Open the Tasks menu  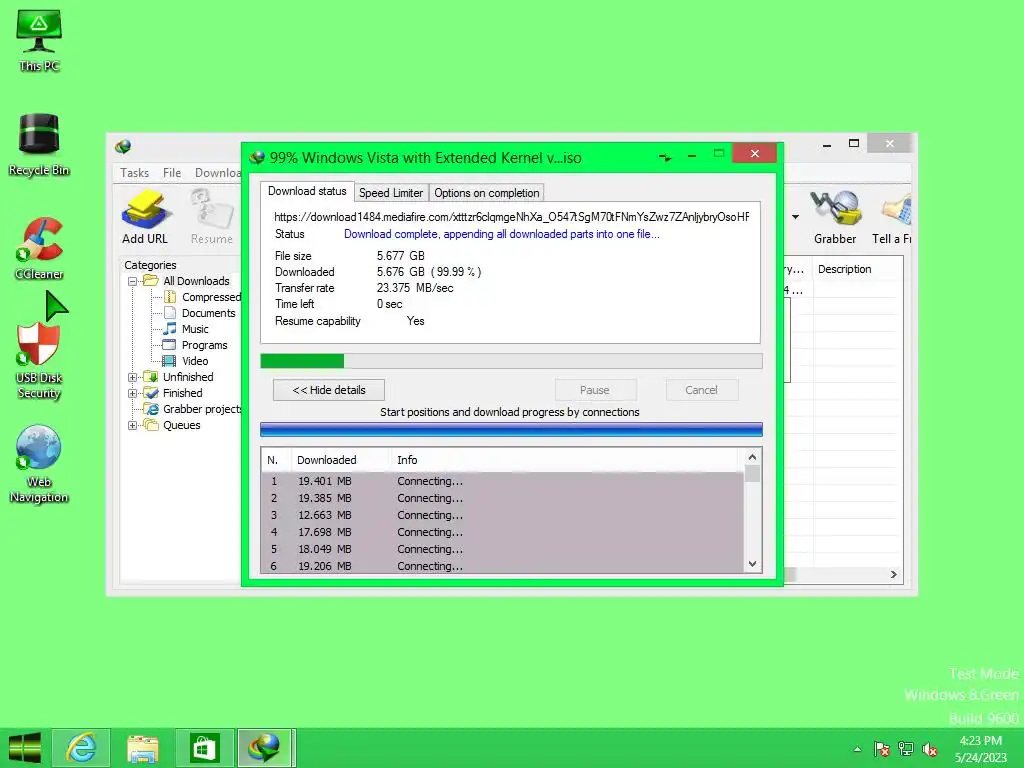tap(135, 172)
